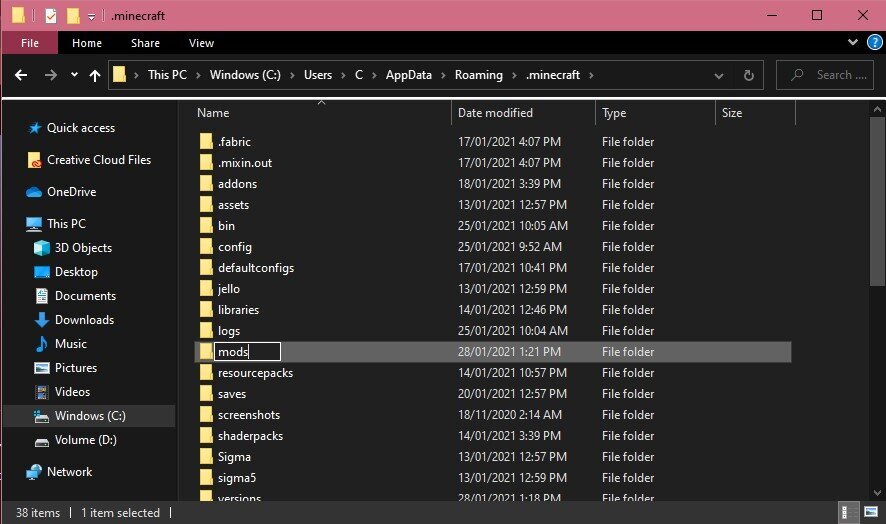Open the File menu tab

[29, 43]
